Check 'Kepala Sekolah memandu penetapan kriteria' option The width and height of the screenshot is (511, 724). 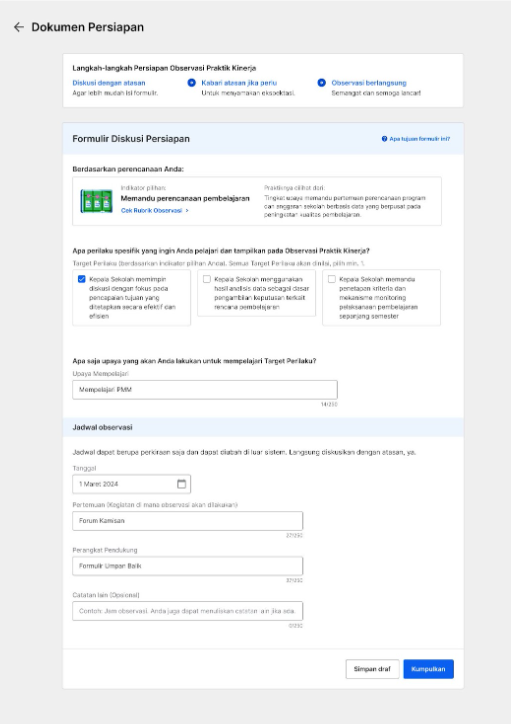tap(331, 279)
